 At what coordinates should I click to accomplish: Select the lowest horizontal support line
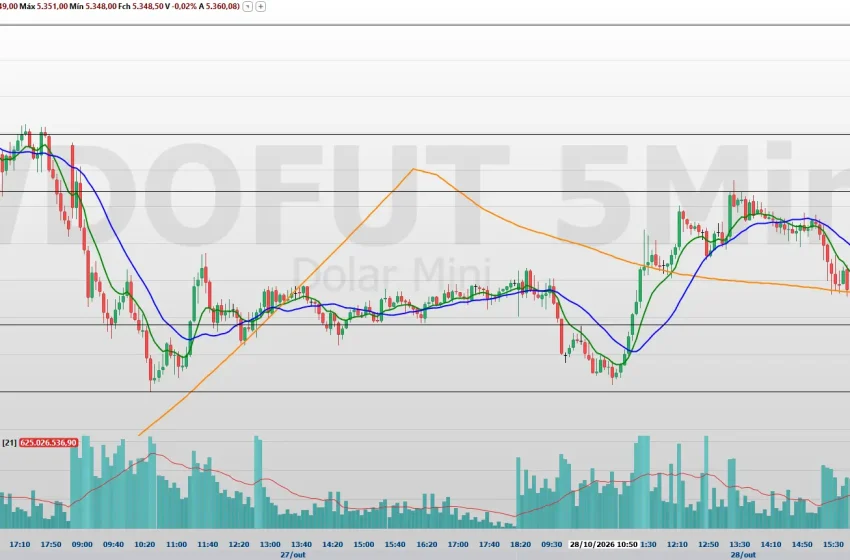tap(425, 391)
